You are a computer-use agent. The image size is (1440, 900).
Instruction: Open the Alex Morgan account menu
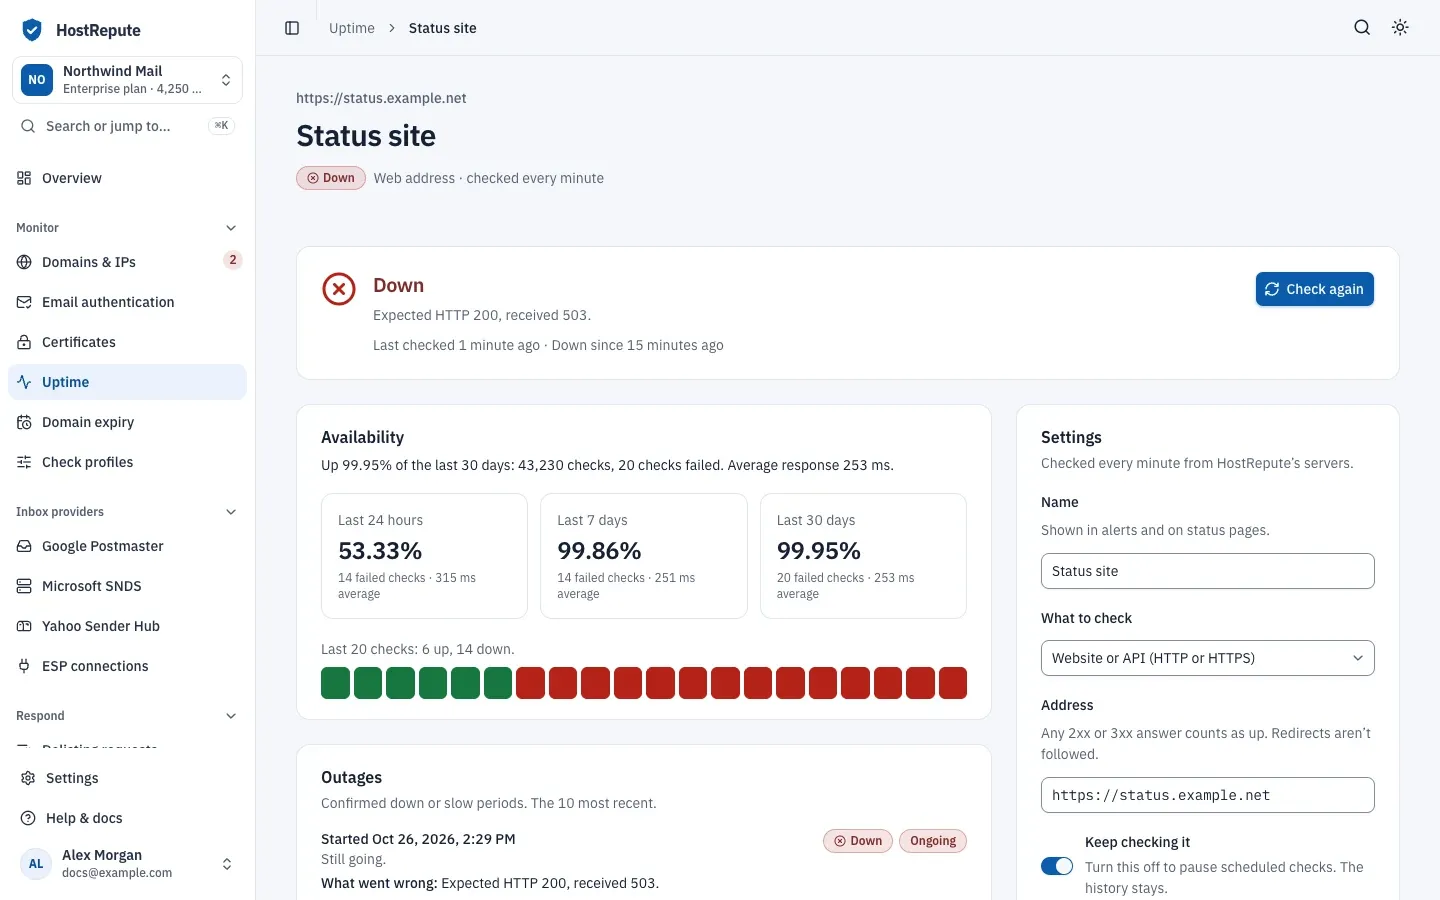click(127, 864)
